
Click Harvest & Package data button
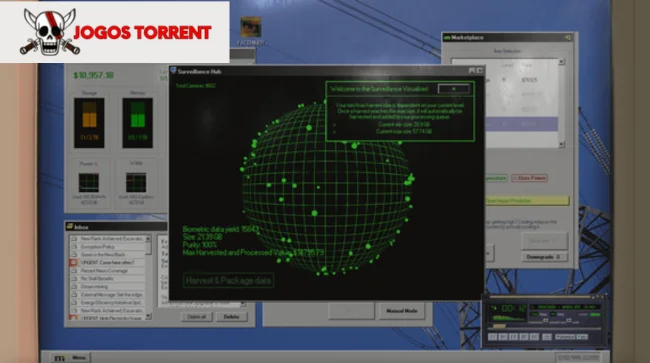pos(228,281)
